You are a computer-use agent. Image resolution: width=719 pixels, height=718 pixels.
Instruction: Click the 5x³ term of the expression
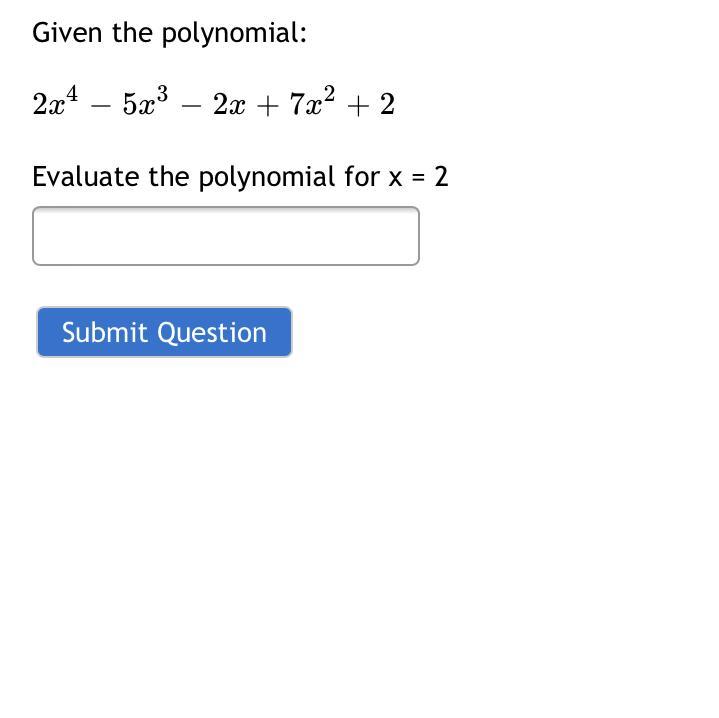tap(145, 103)
